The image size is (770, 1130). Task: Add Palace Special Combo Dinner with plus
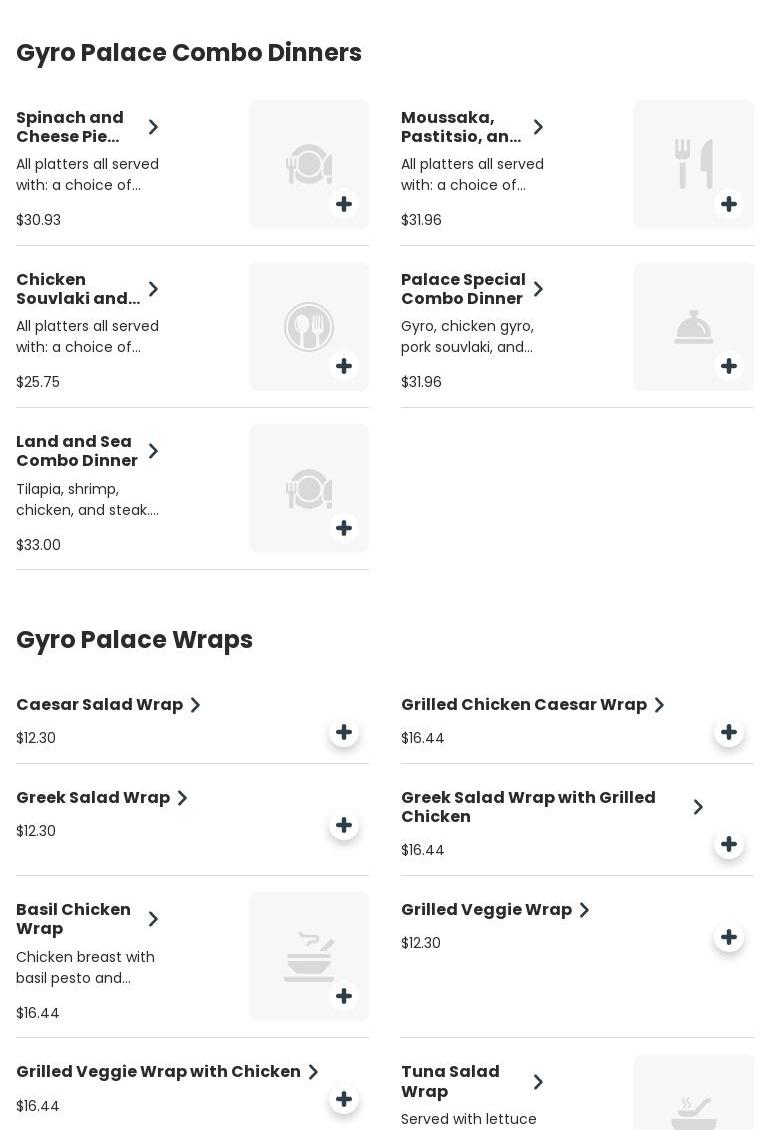tap(729, 366)
